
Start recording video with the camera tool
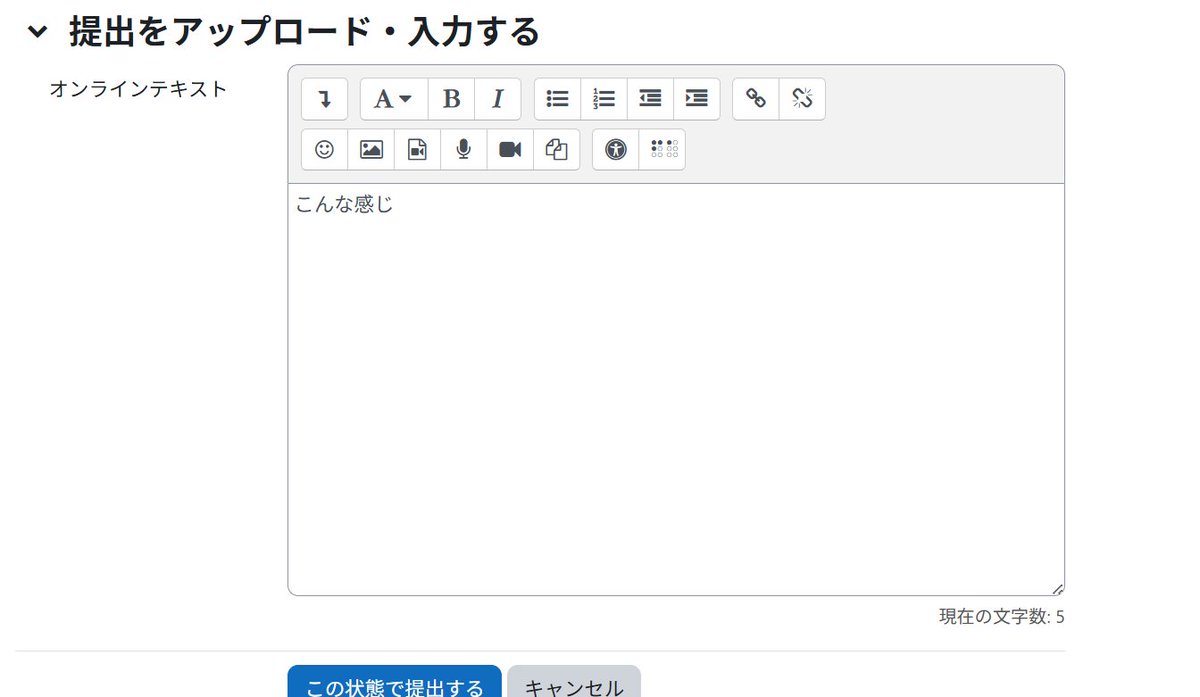click(510, 148)
